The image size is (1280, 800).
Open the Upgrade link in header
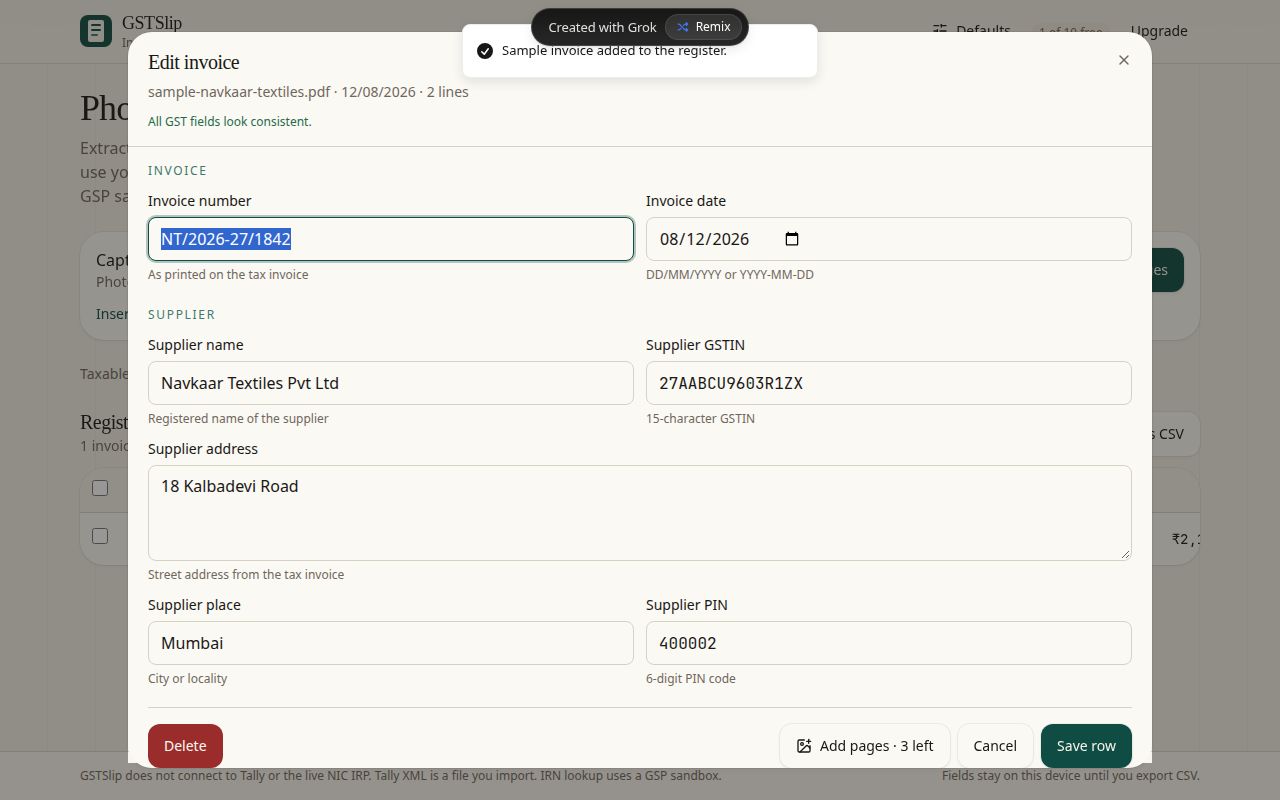pyautogui.click(x=1159, y=31)
